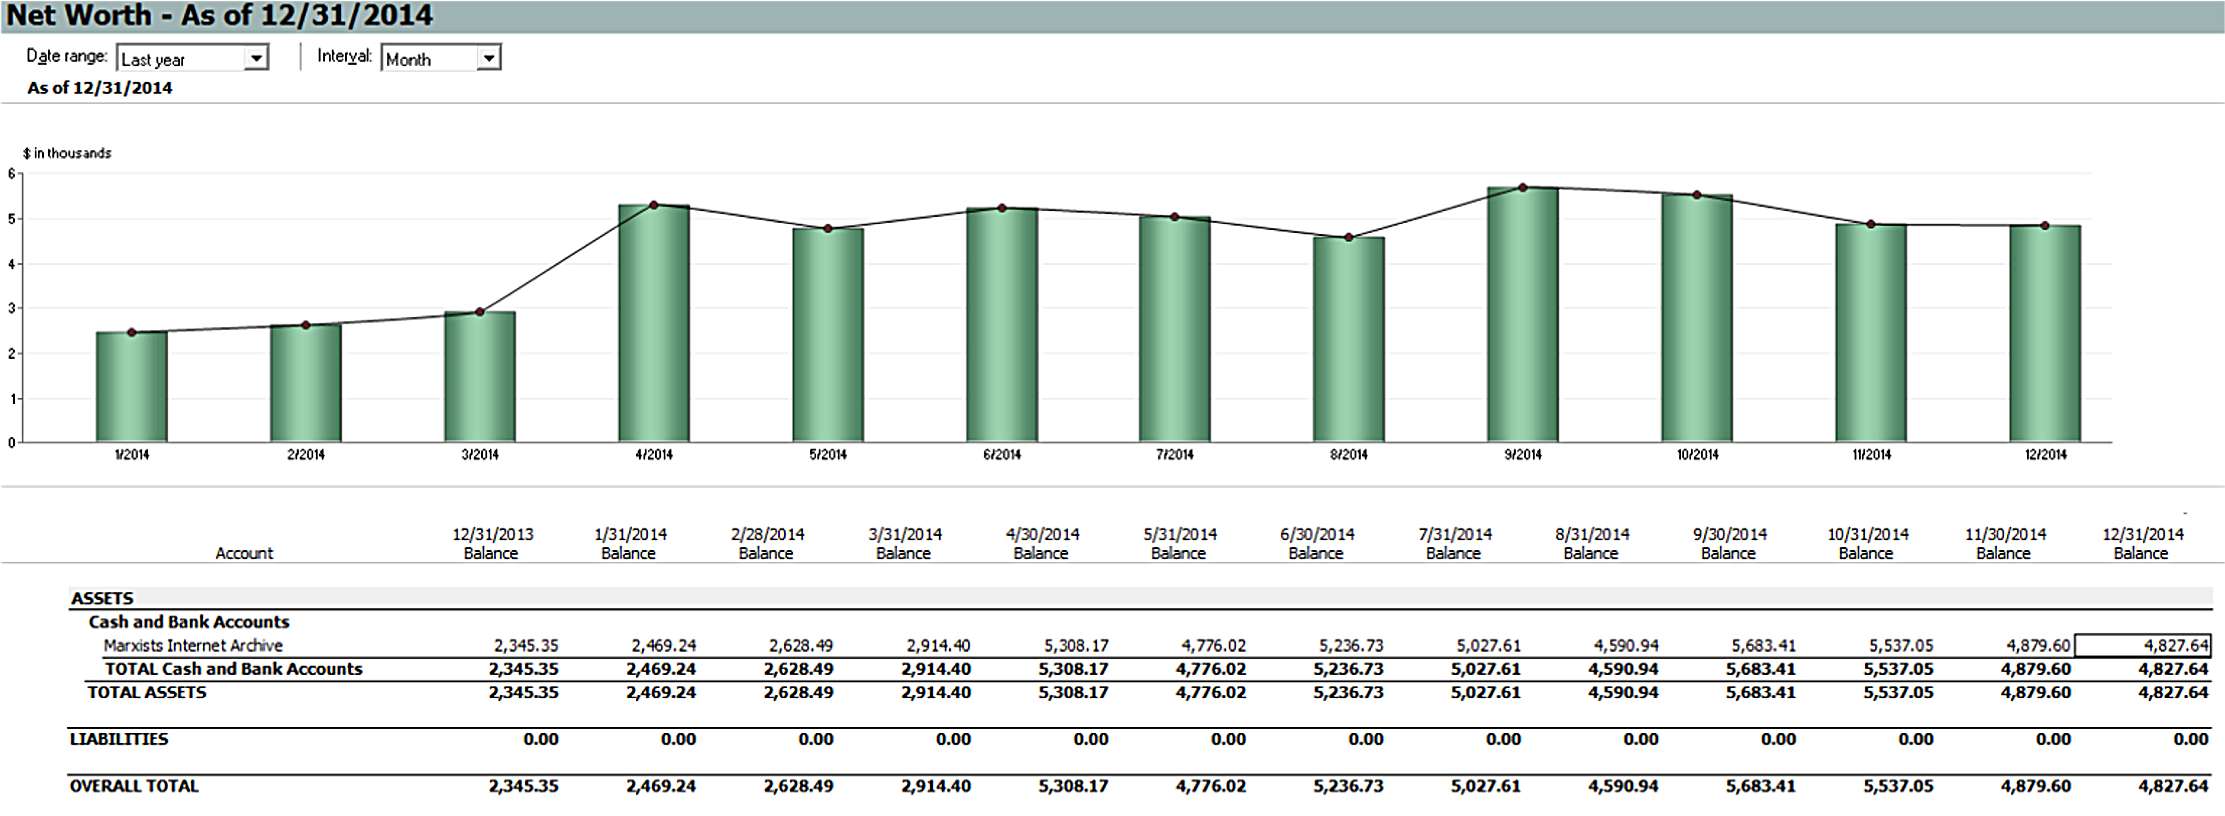Click the 'Month' interval field
The height and width of the screenshot is (816, 2225).
(429, 59)
